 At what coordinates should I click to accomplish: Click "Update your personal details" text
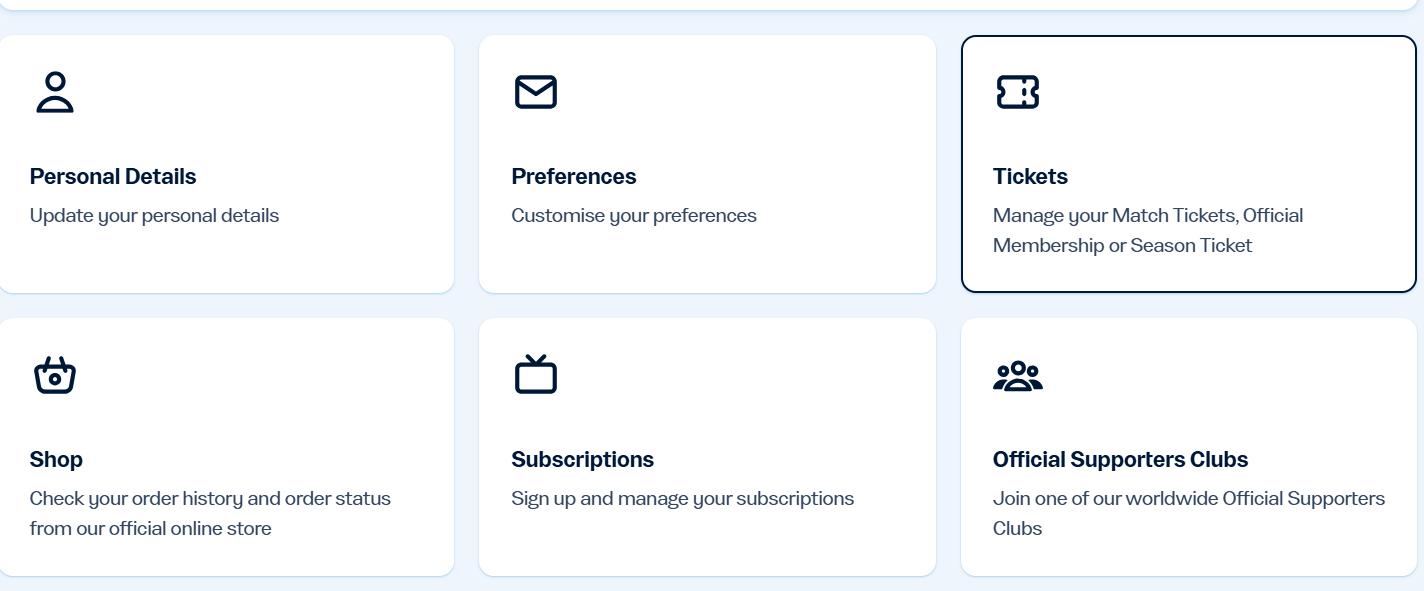pyautogui.click(x=154, y=216)
